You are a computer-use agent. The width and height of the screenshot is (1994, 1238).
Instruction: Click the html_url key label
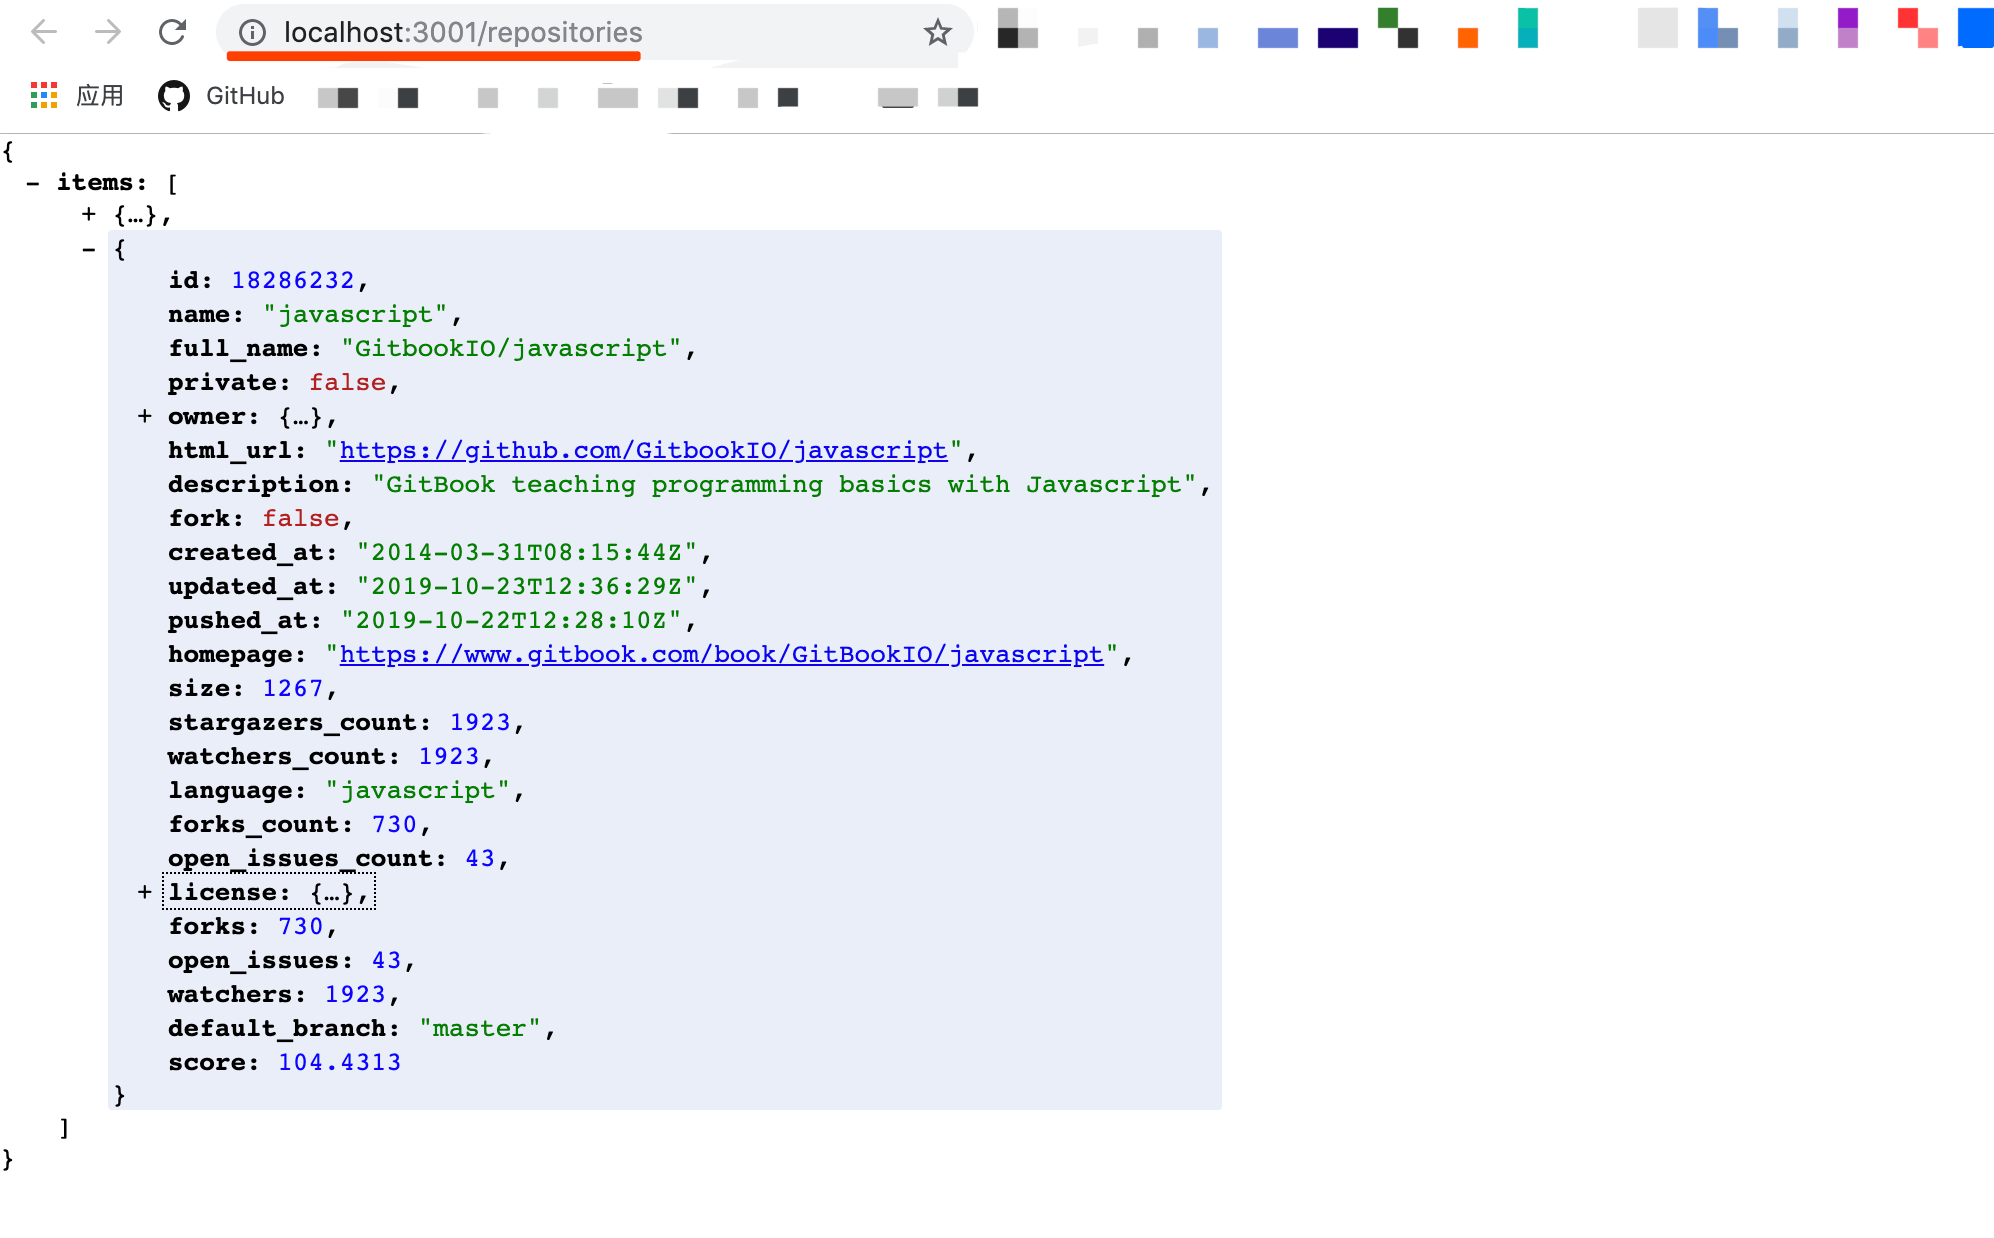pos(236,451)
